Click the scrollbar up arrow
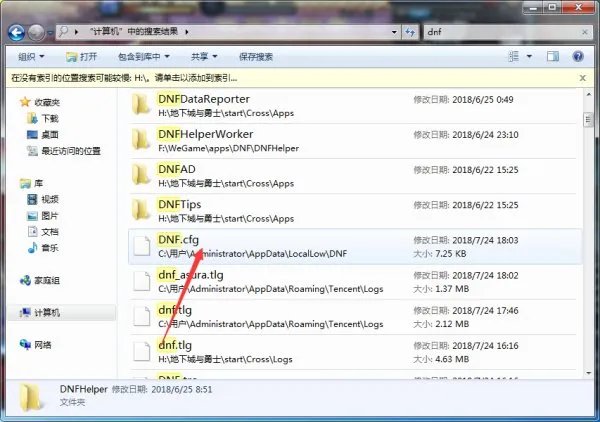This screenshot has height=422, width=600. pos(589,95)
